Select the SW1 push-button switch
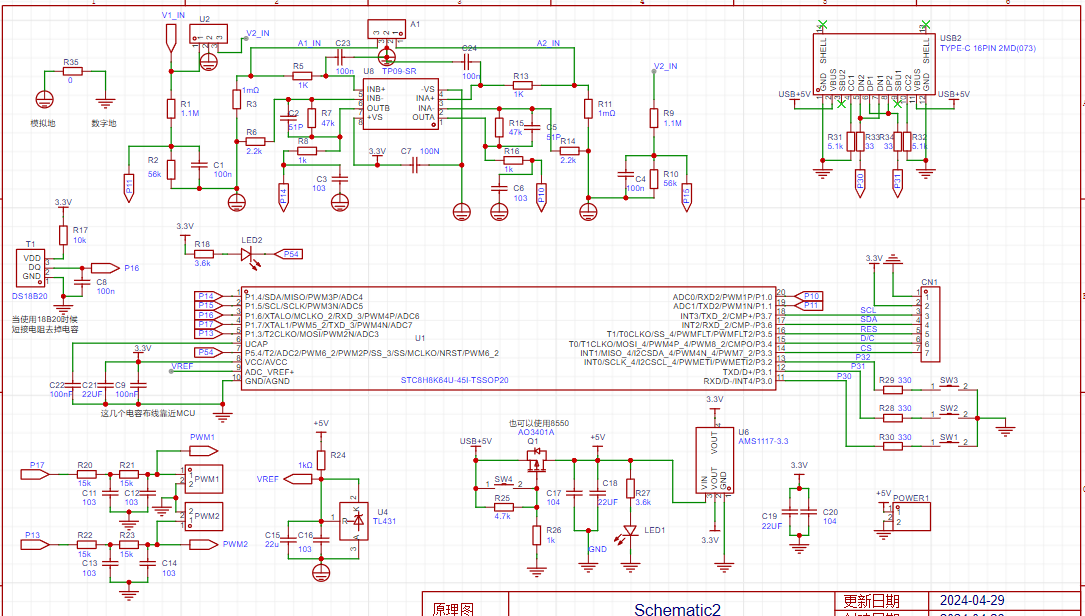Image resolution: width=1085 pixels, height=616 pixels. click(949, 446)
